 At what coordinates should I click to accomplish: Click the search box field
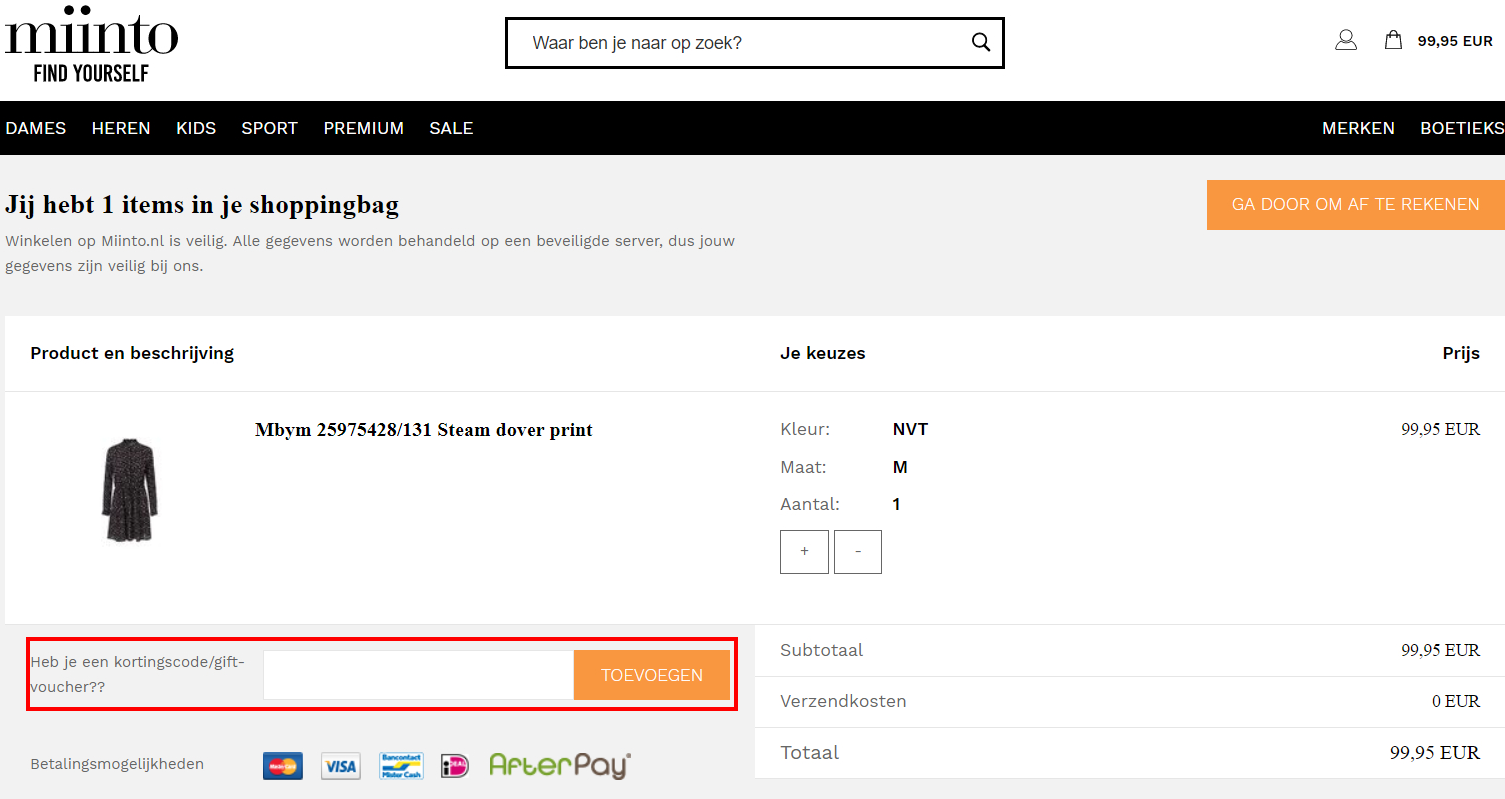pyautogui.click(x=740, y=43)
